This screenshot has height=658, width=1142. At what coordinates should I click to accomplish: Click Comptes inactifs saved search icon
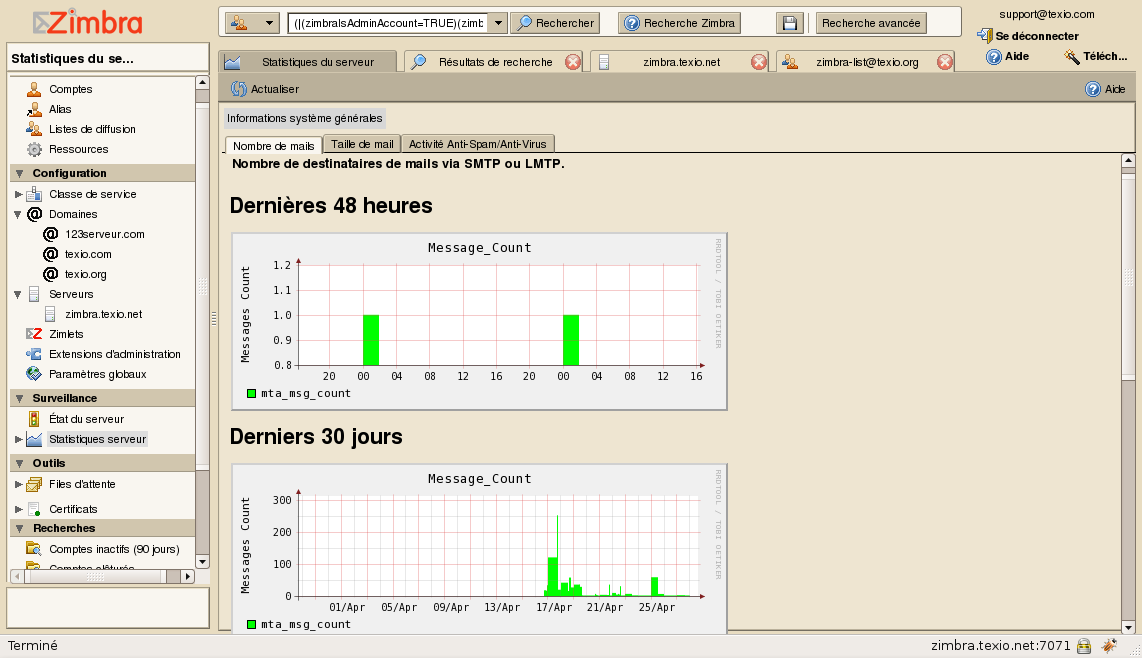click(x=34, y=549)
